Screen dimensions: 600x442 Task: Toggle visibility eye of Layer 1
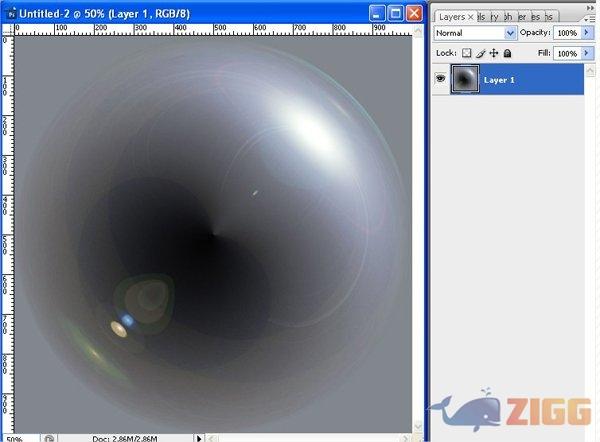click(x=440, y=80)
